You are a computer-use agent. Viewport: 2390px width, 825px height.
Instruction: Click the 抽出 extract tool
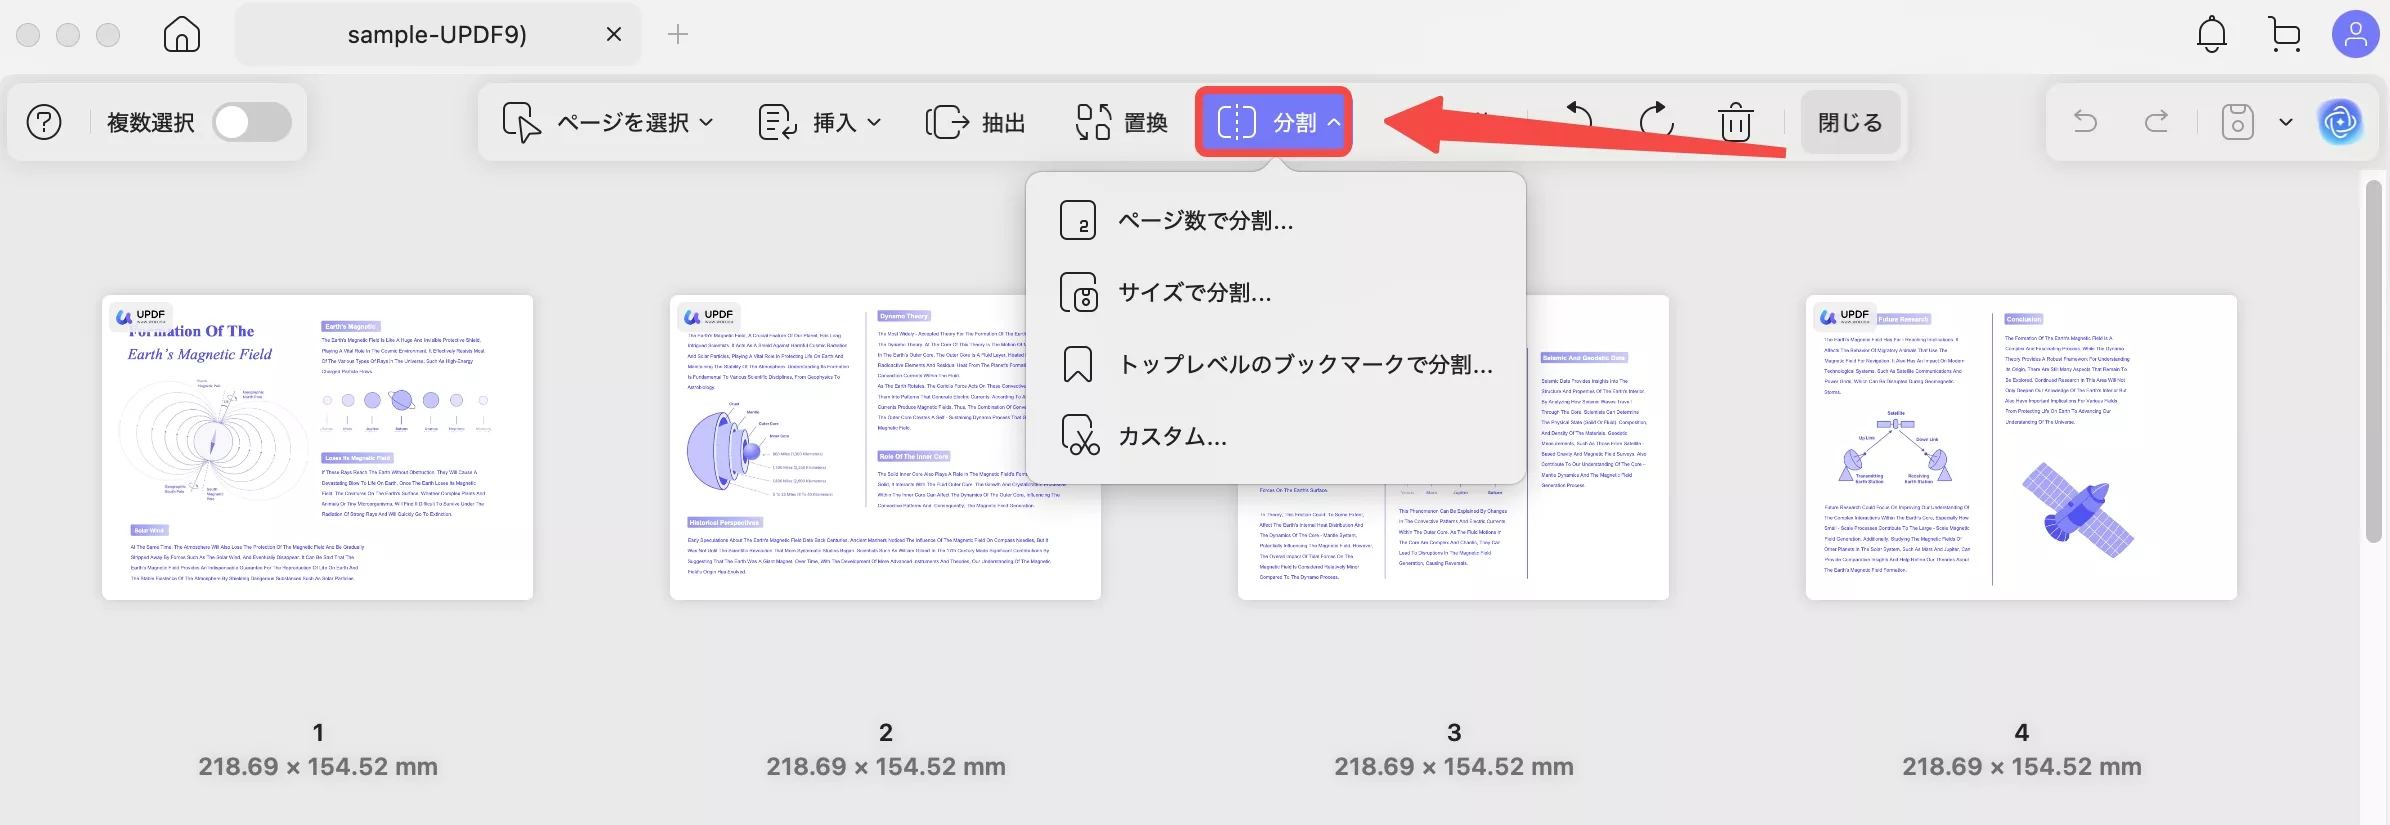tap(976, 123)
